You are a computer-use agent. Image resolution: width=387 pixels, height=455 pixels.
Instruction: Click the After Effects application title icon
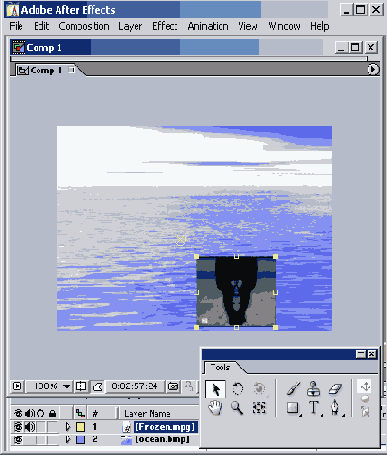pyautogui.click(x=13, y=10)
